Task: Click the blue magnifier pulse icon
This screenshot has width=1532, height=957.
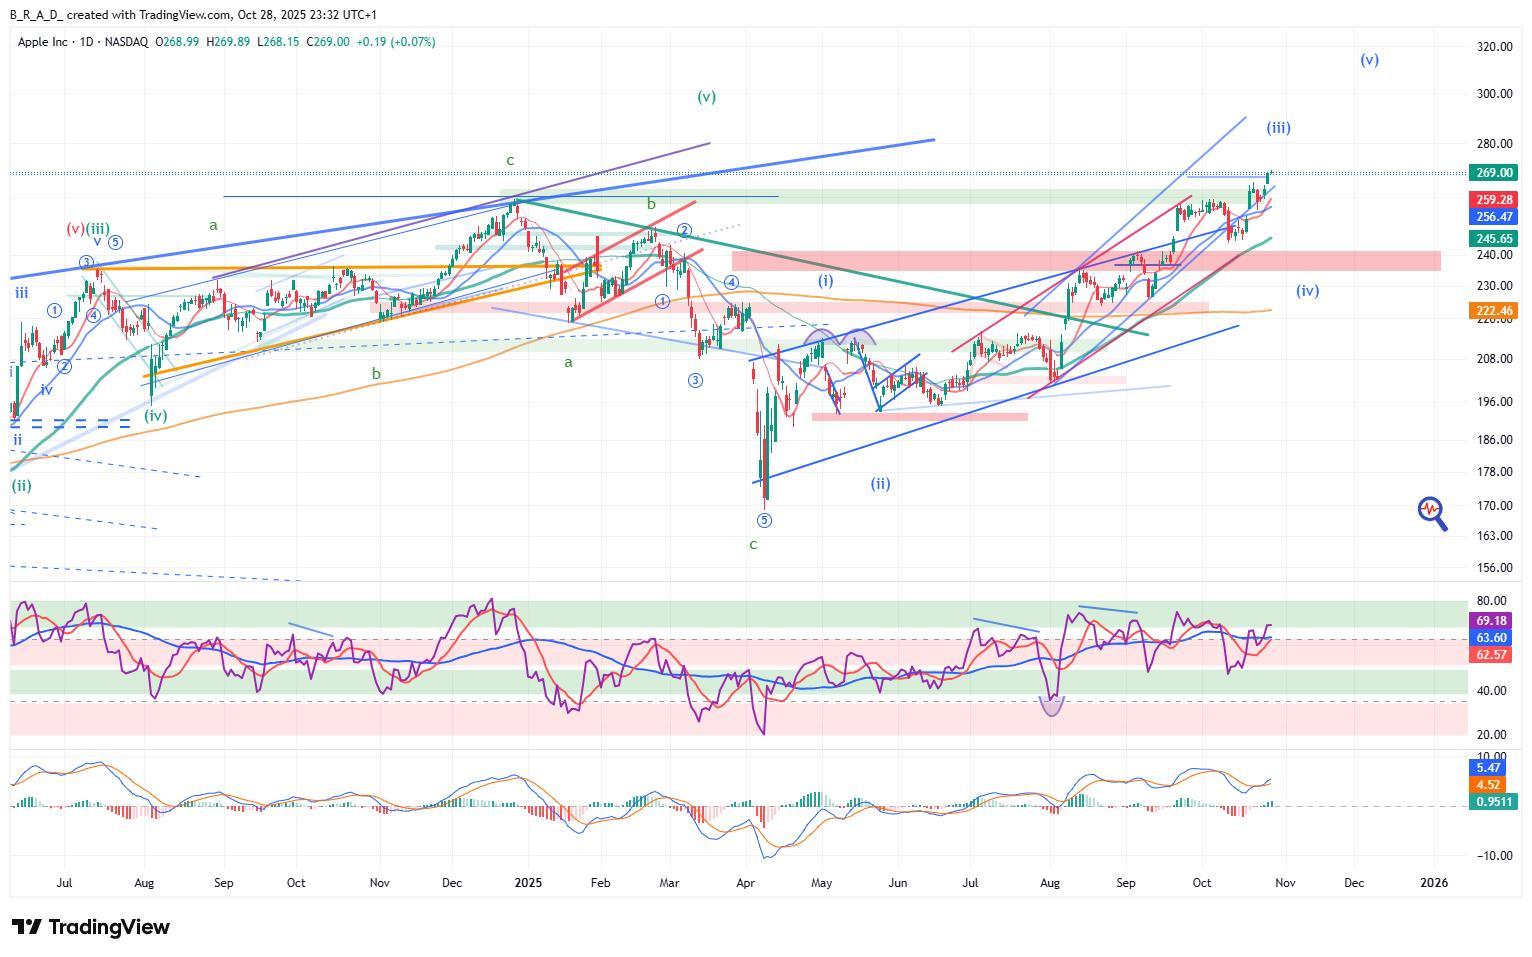Action: point(1432,512)
